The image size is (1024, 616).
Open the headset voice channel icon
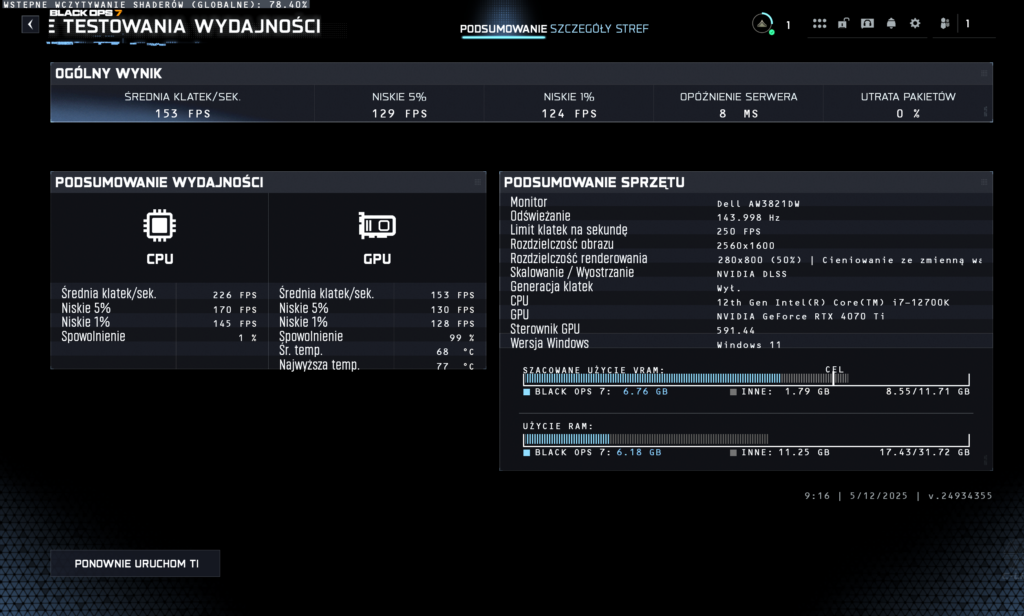point(867,24)
